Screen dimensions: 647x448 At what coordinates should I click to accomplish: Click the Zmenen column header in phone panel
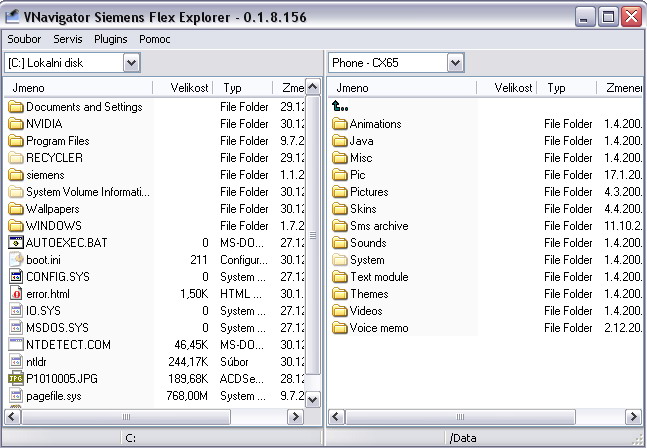tap(620, 87)
